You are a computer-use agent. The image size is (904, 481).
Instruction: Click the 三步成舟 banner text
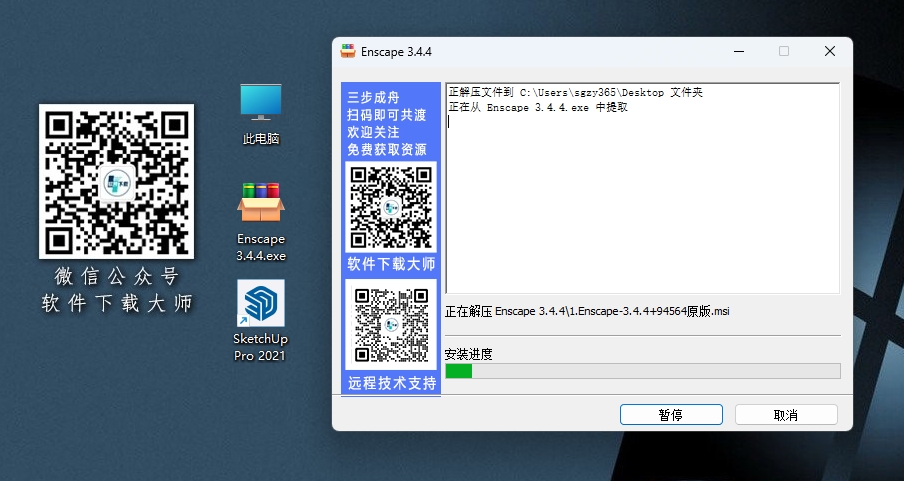tap(373, 97)
